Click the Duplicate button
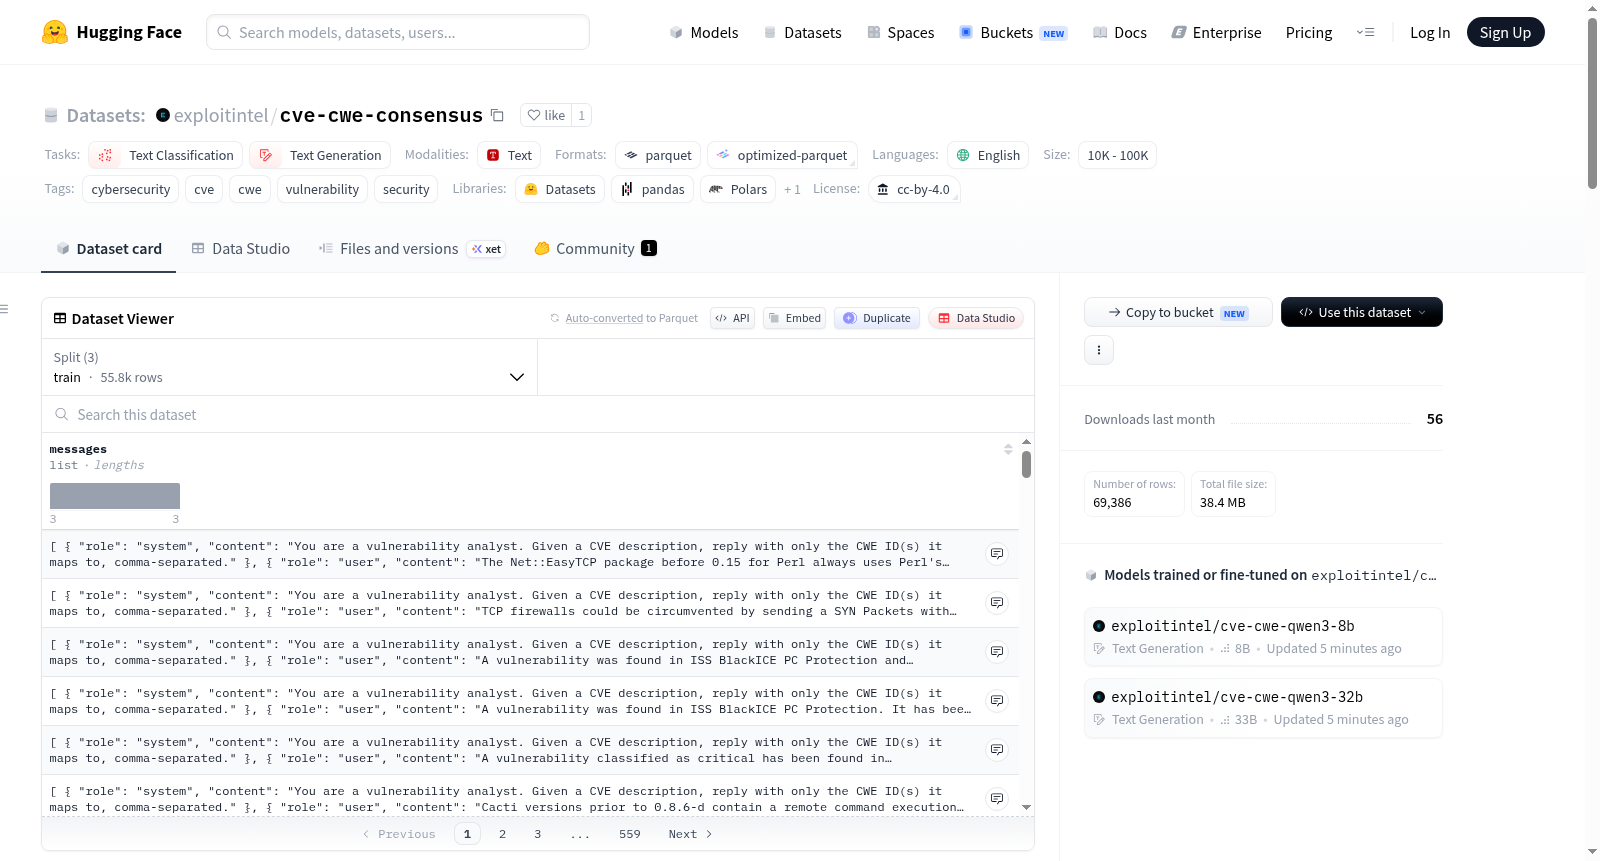Screen dimensions: 1600x861 point(877,318)
